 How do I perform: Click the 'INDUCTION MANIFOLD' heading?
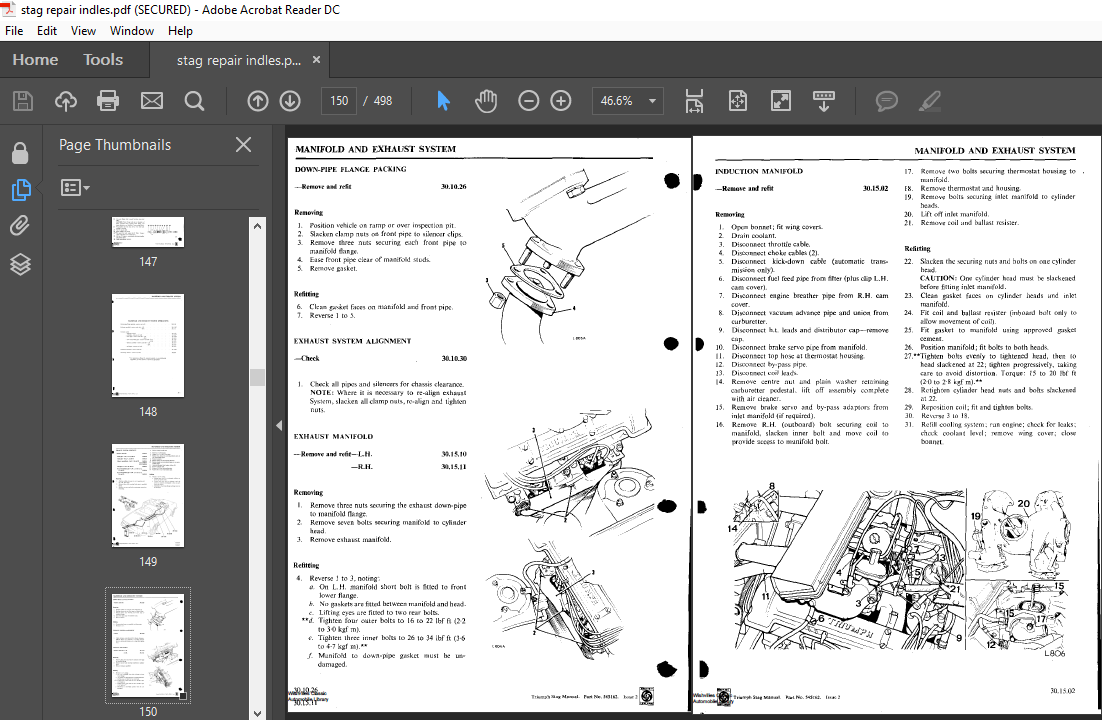(x=759, y=172)
